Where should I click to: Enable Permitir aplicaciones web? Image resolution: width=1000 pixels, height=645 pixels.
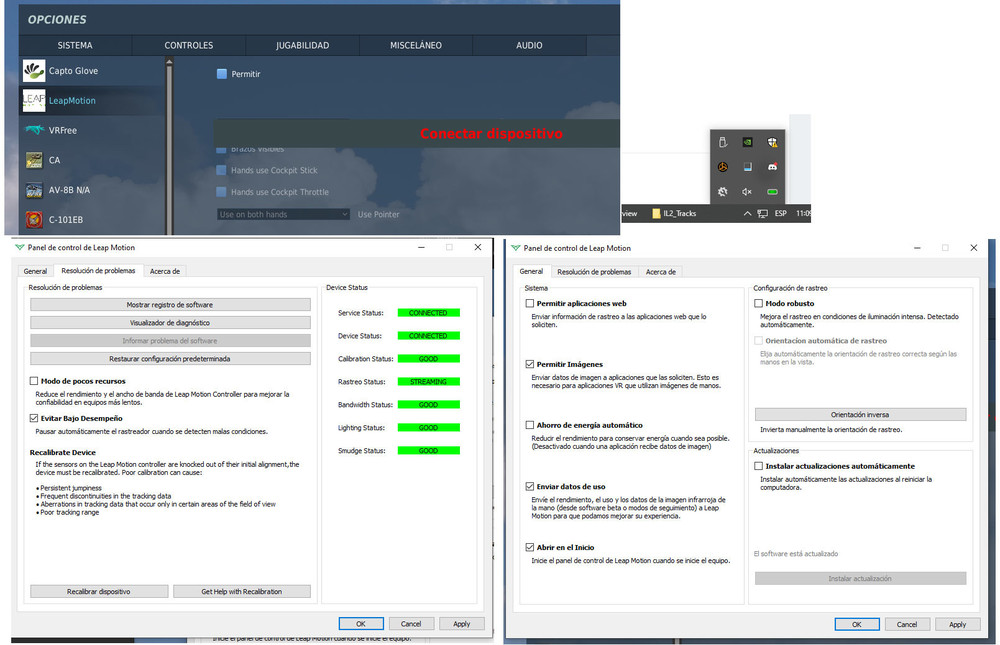coord(529,304)
